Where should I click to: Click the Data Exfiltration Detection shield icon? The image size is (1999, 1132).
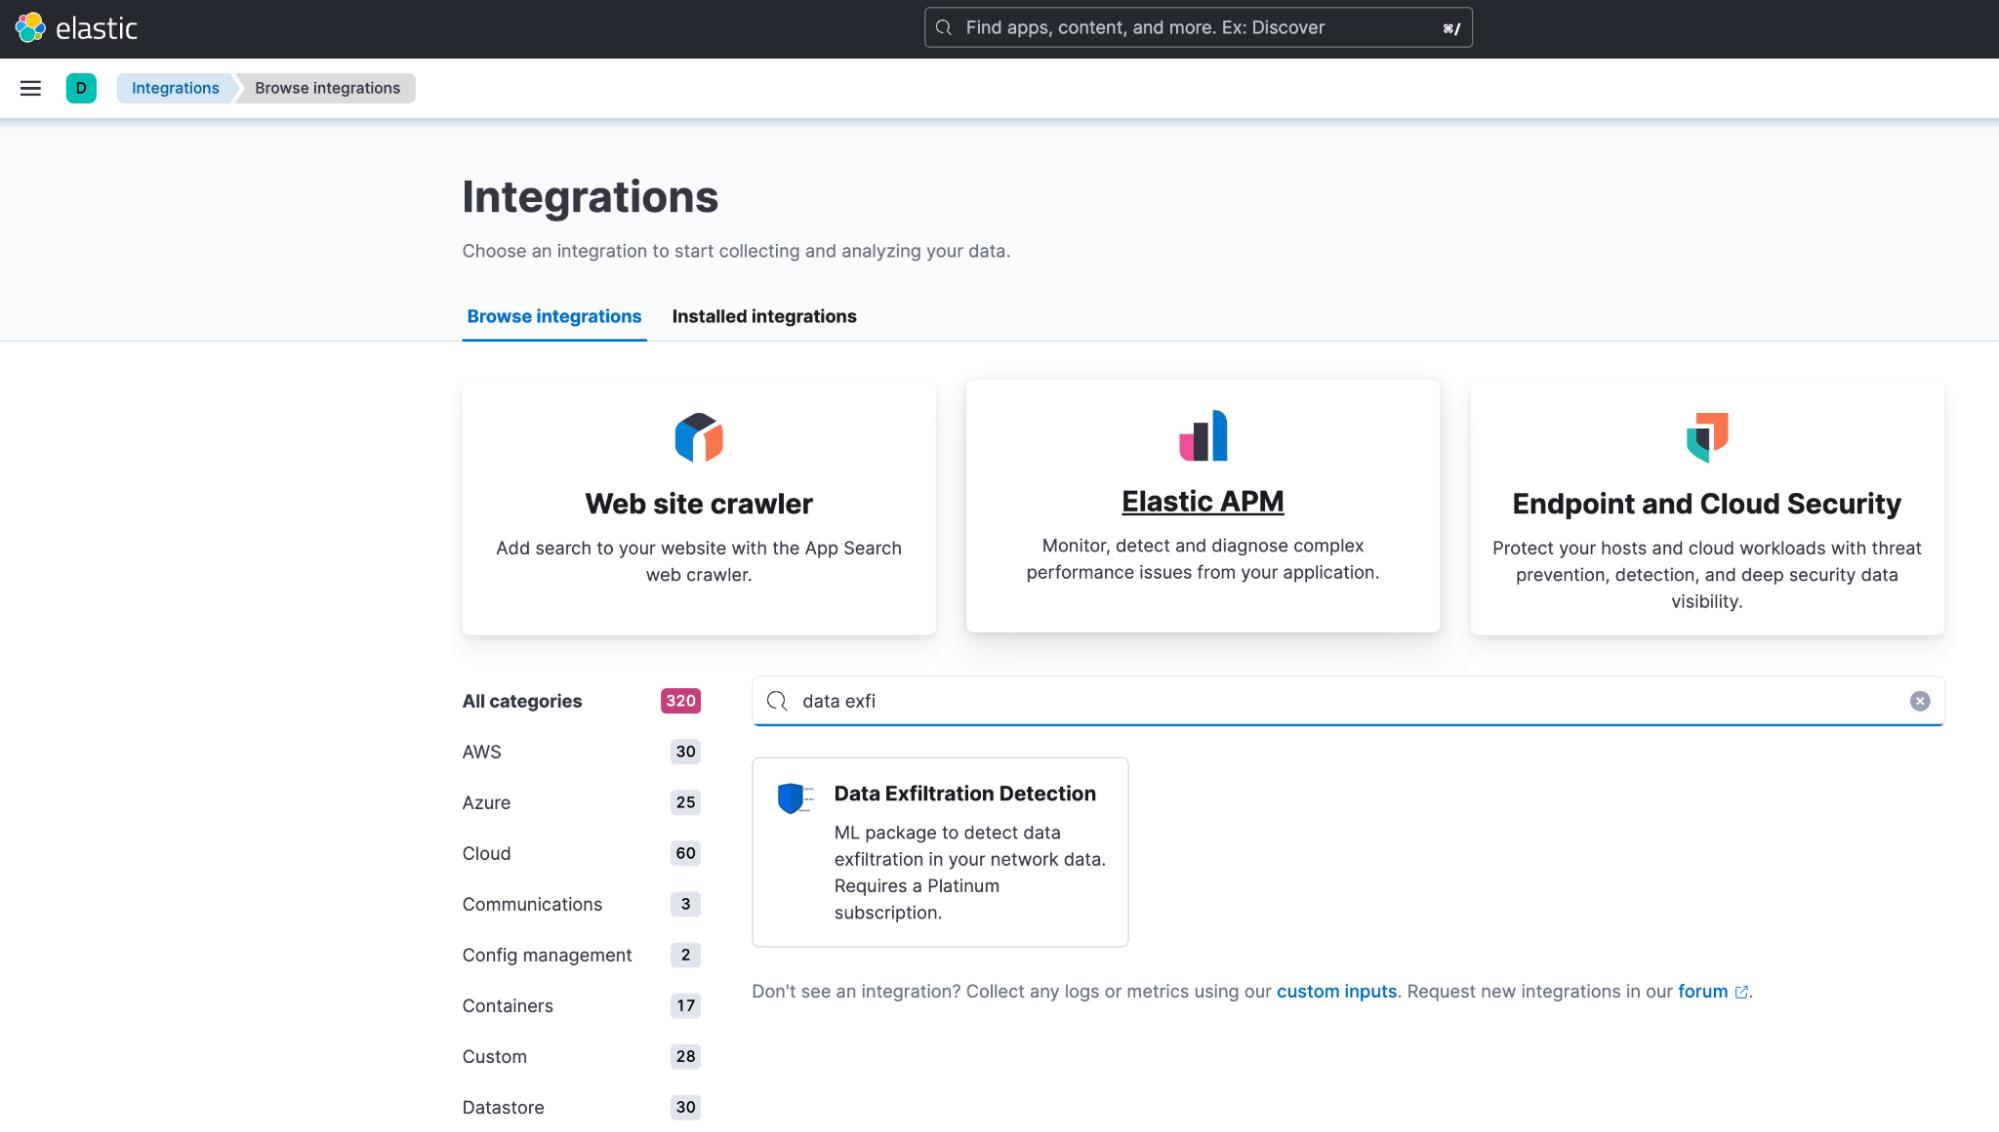[795, 798]
